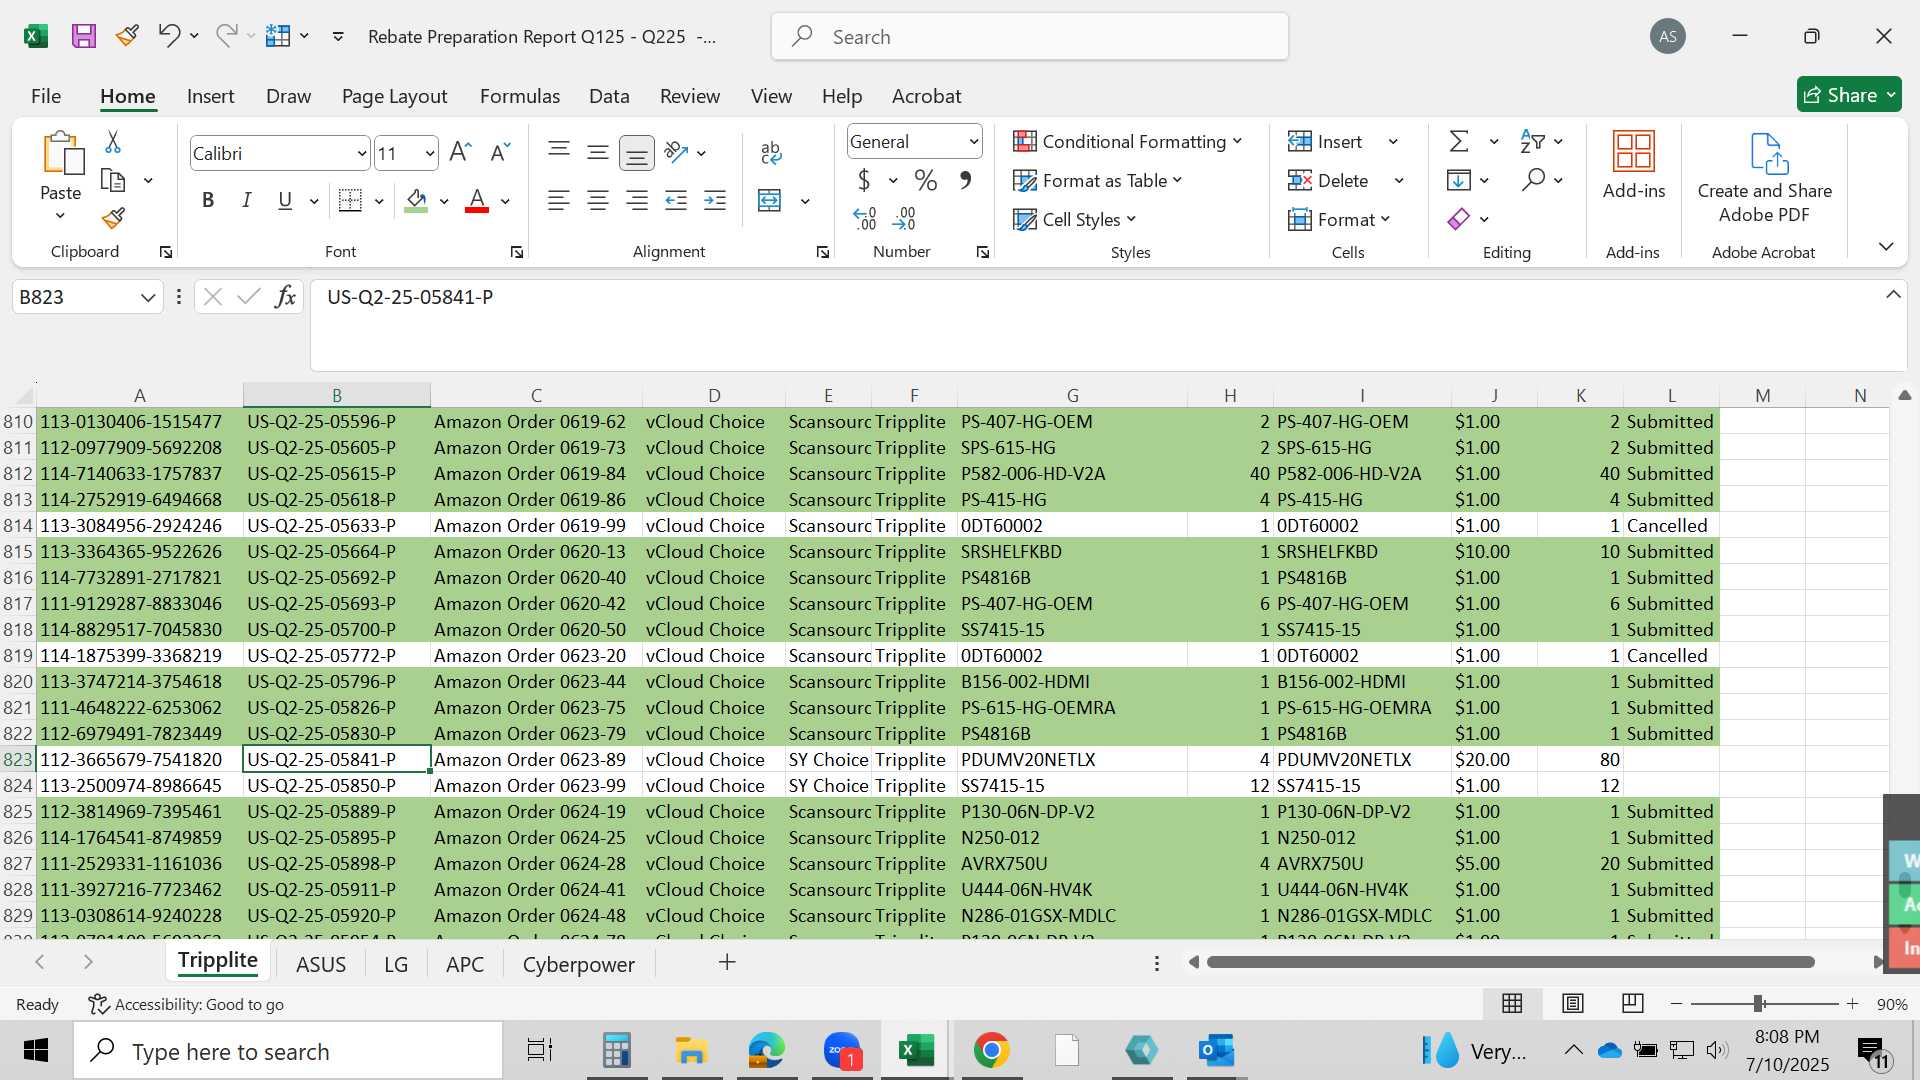
Task: Toggle Top Align alignment
Action: 559,151
